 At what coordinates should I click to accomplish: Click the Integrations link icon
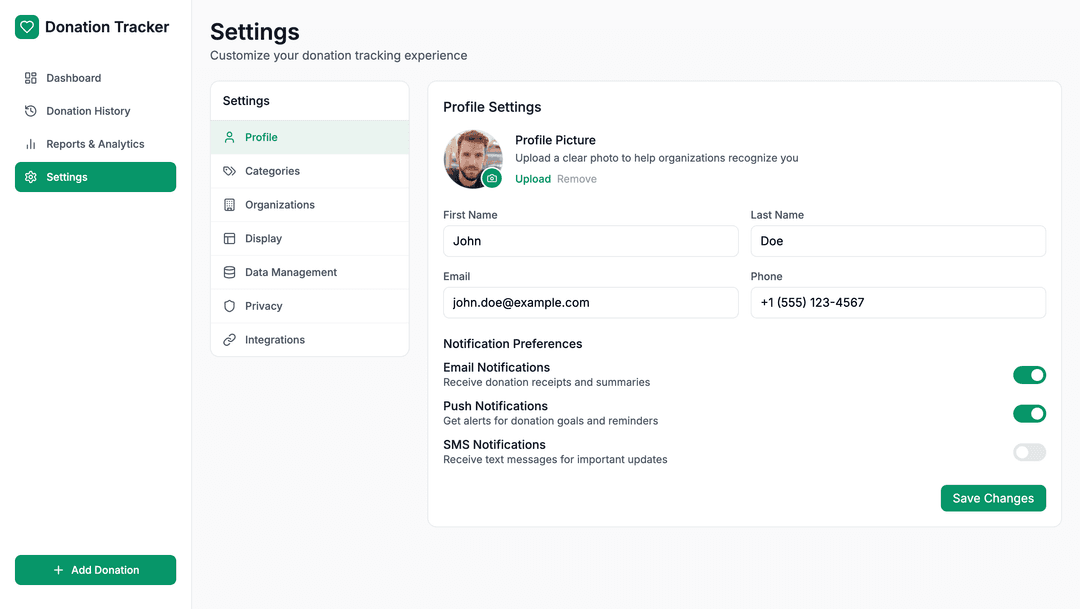point(229,340)
